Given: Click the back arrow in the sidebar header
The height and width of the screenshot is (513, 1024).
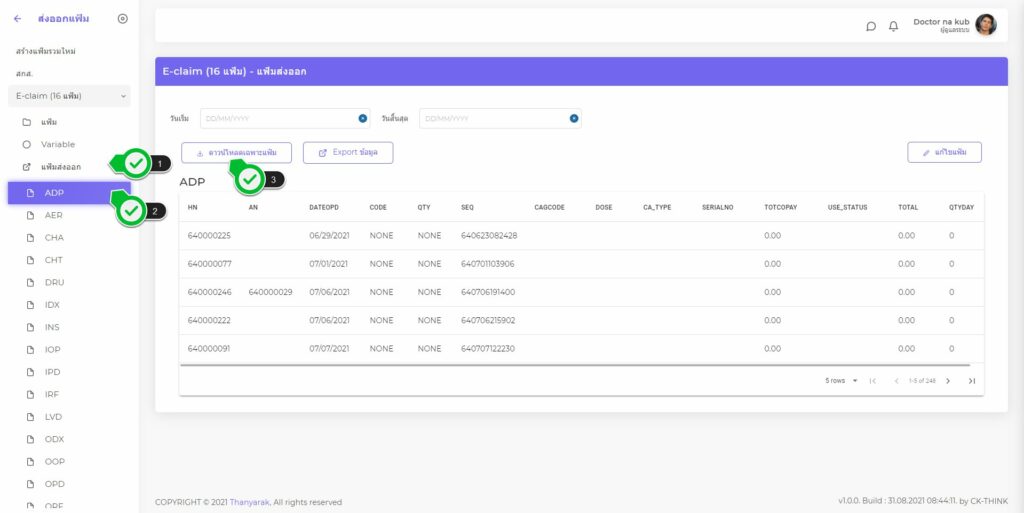Looking at the screenshot, I should coord(18,19).
